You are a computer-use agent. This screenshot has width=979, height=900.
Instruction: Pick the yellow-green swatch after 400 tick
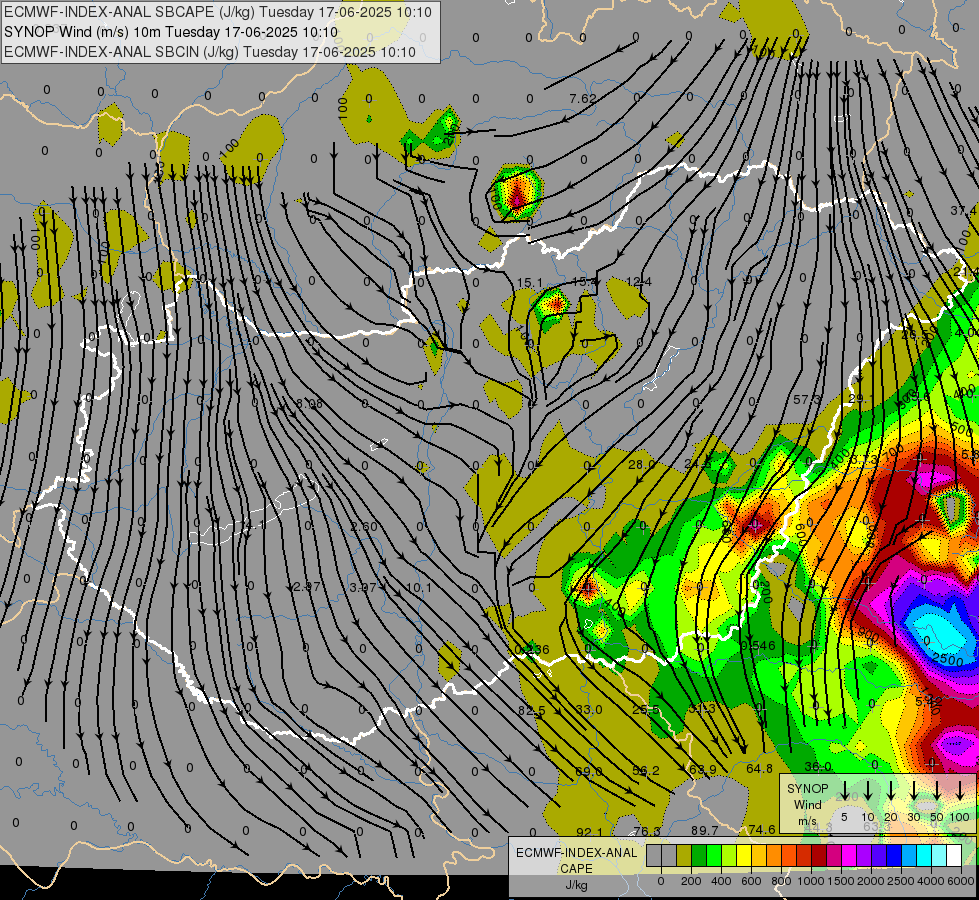tap(729, 856)
